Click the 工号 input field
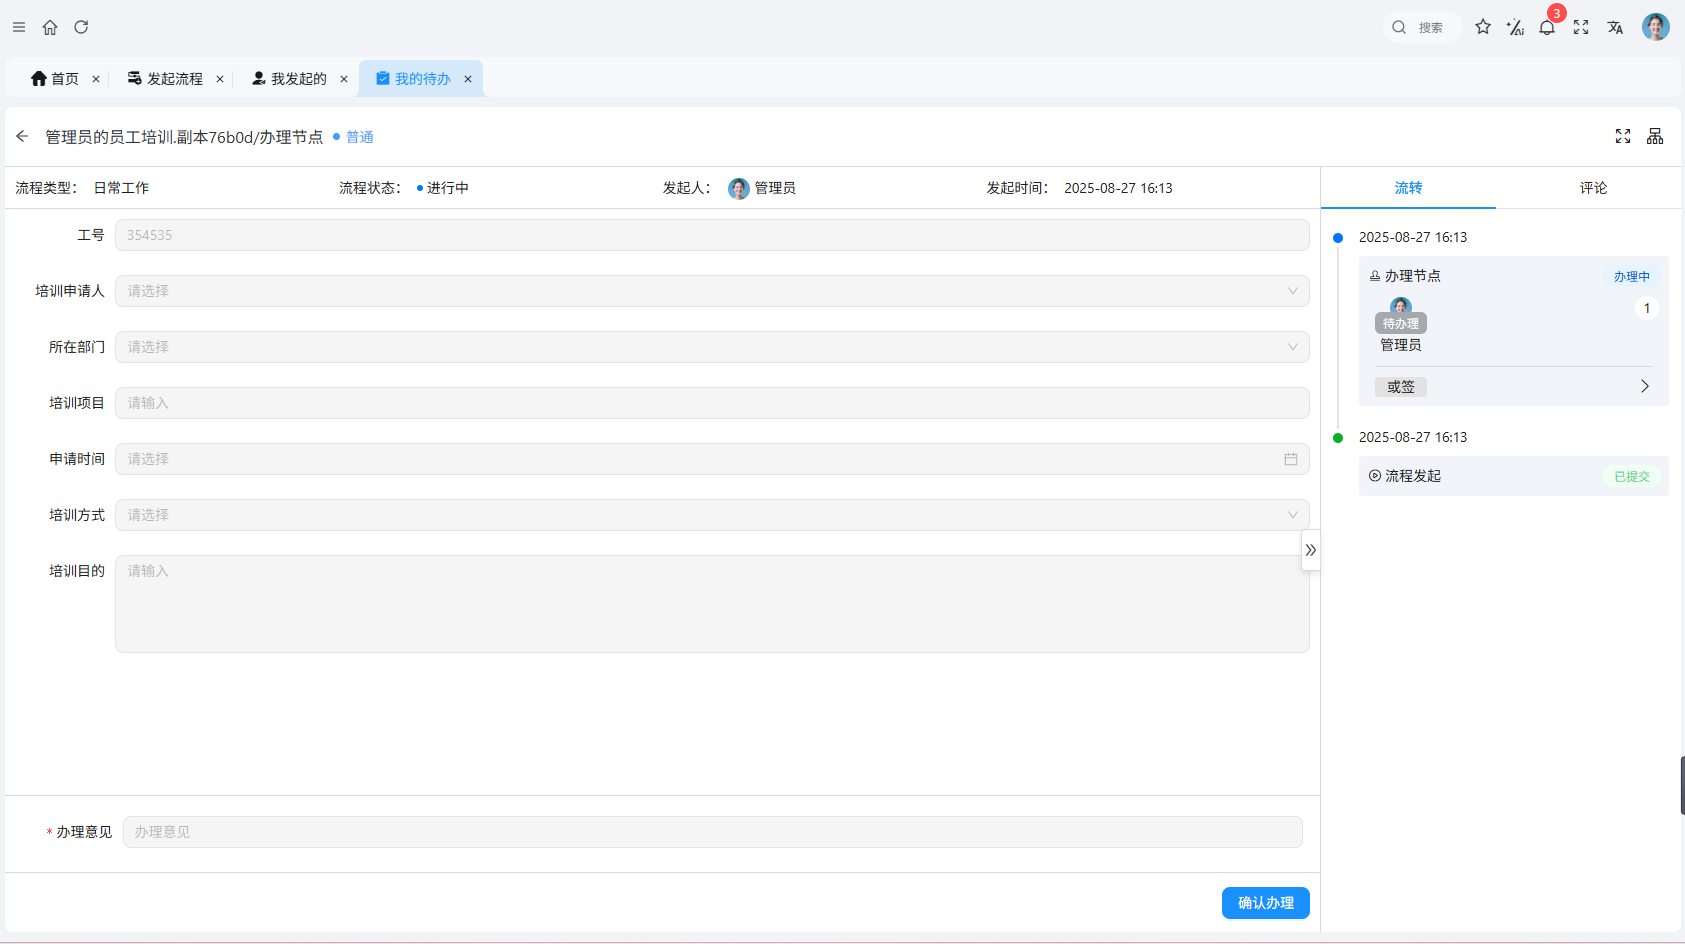Viewport: 1685px width, 944px height. (x=712, y=235)
